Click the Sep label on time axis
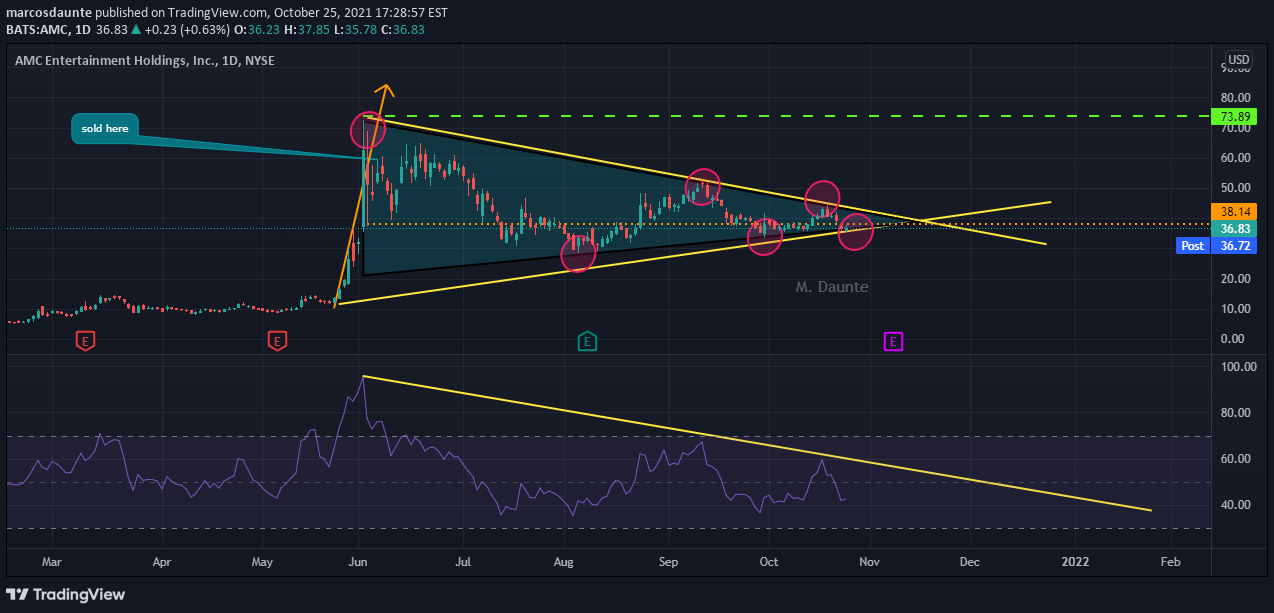 [x=668, y=562]
